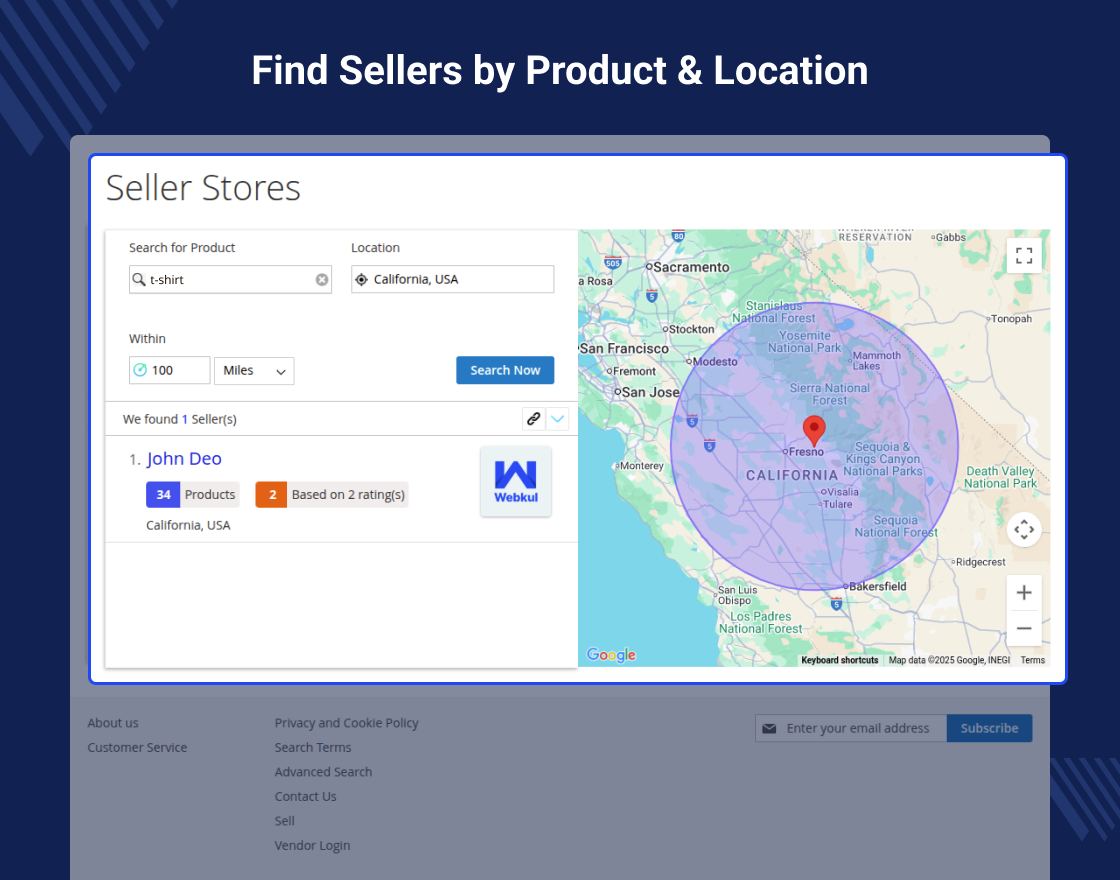Click Ridgecrest label on map
Image resolution: width=1120 pixels, height=880 pixels.
point(980,562)
